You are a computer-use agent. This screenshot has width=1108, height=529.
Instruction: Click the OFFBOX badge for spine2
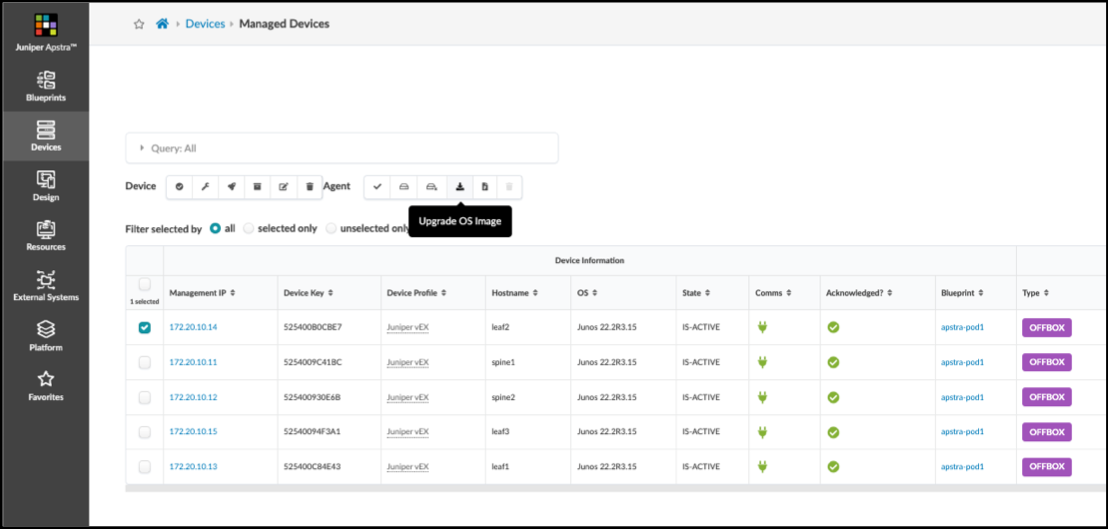[1046, 397]
